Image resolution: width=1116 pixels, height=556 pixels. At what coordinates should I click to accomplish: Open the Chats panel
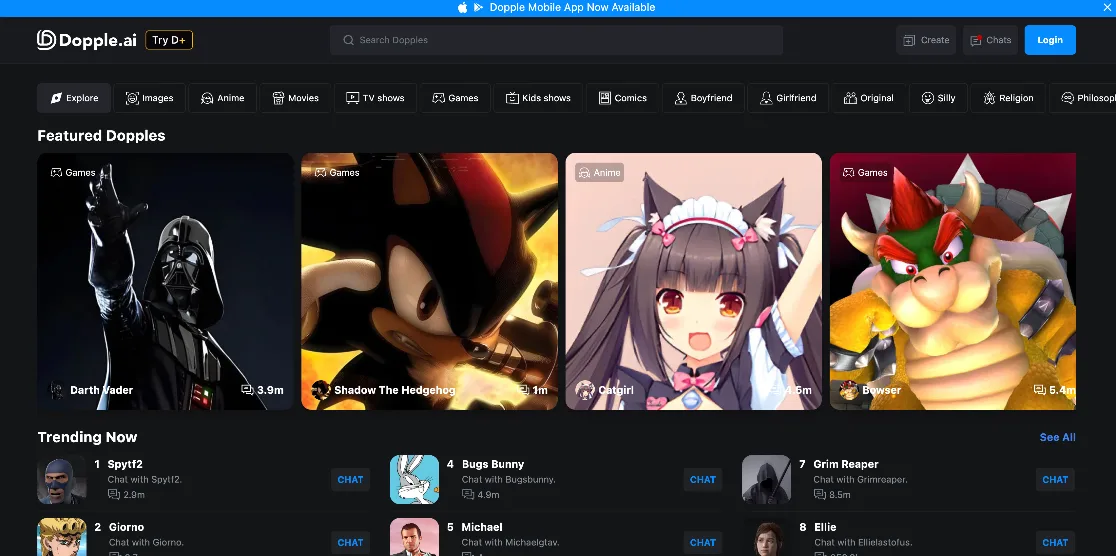click(x=990, y=40)
